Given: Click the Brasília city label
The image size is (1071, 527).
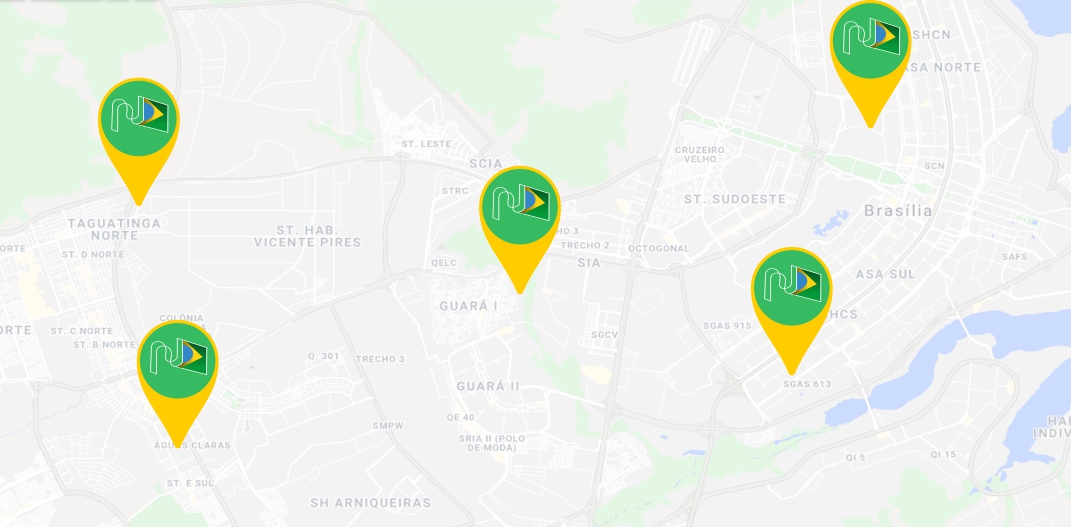Looking at the screenshot, I should pos(898,210).
